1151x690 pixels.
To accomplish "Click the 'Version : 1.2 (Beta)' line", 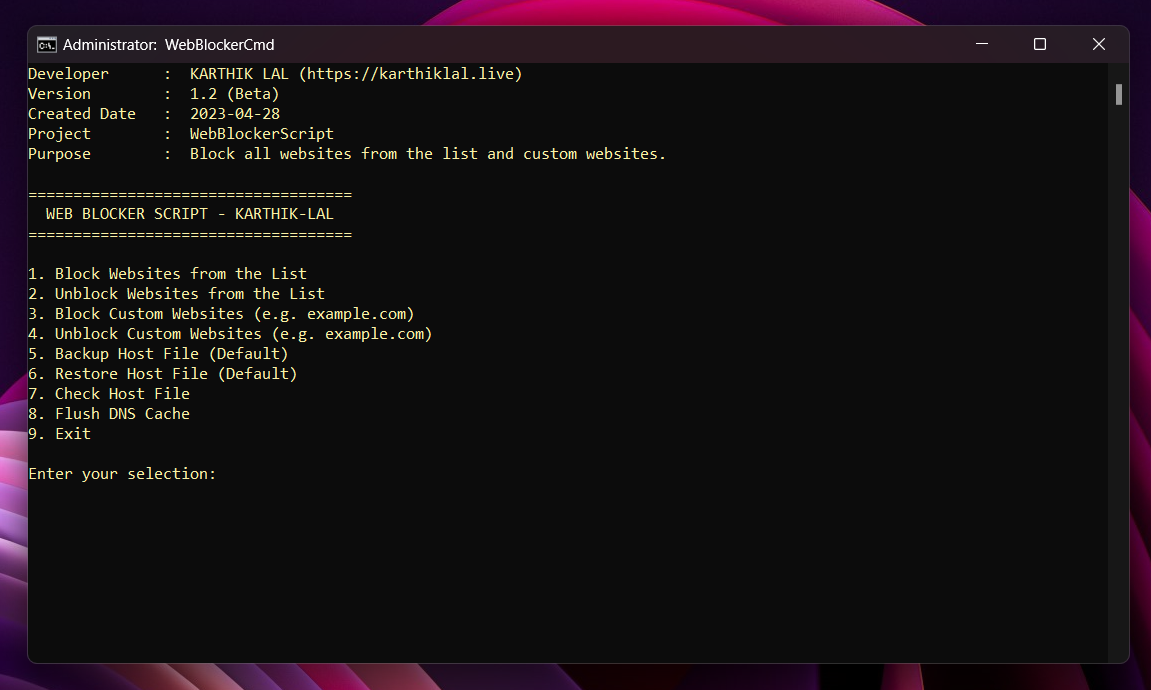I will pyautogui.click(x=153, y=94).
